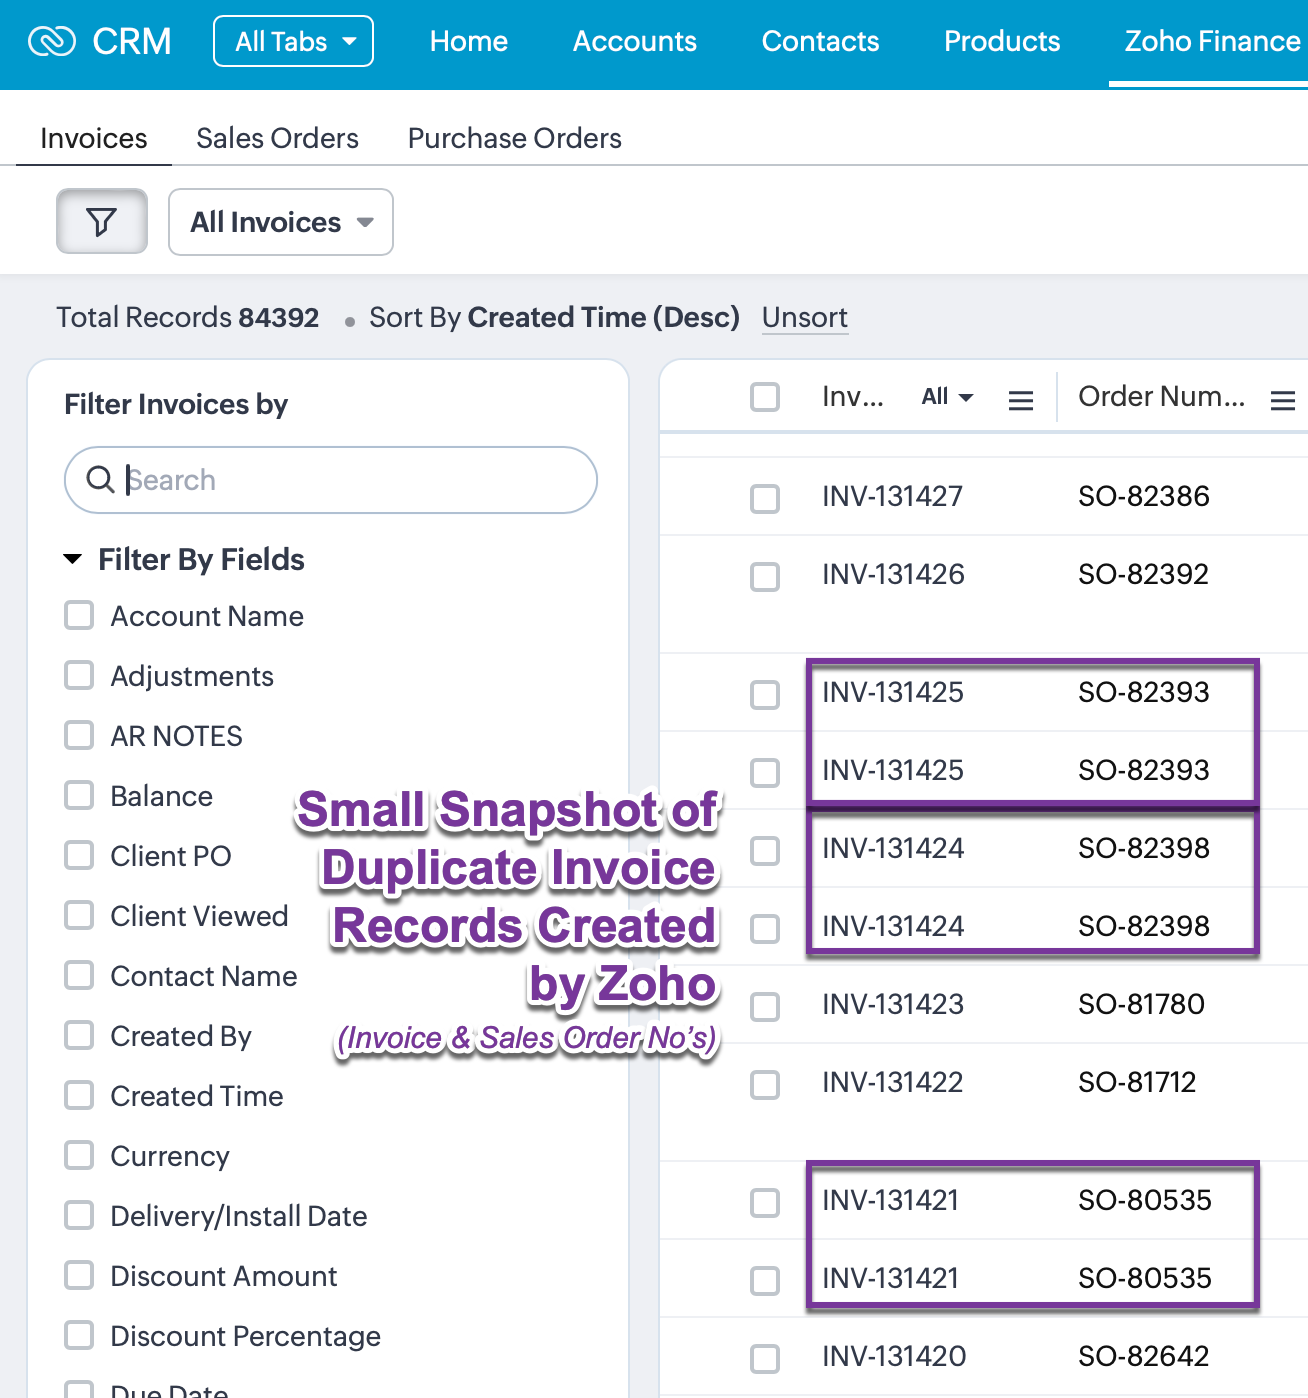This screenshot has height=1398, width=1308.
Task: Select the INV-131426 row checkbox
Action: (765, 577)
